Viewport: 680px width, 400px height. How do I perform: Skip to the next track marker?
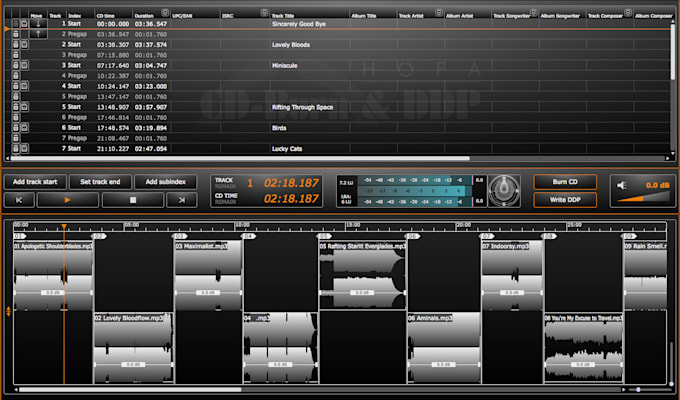point(180,200)
